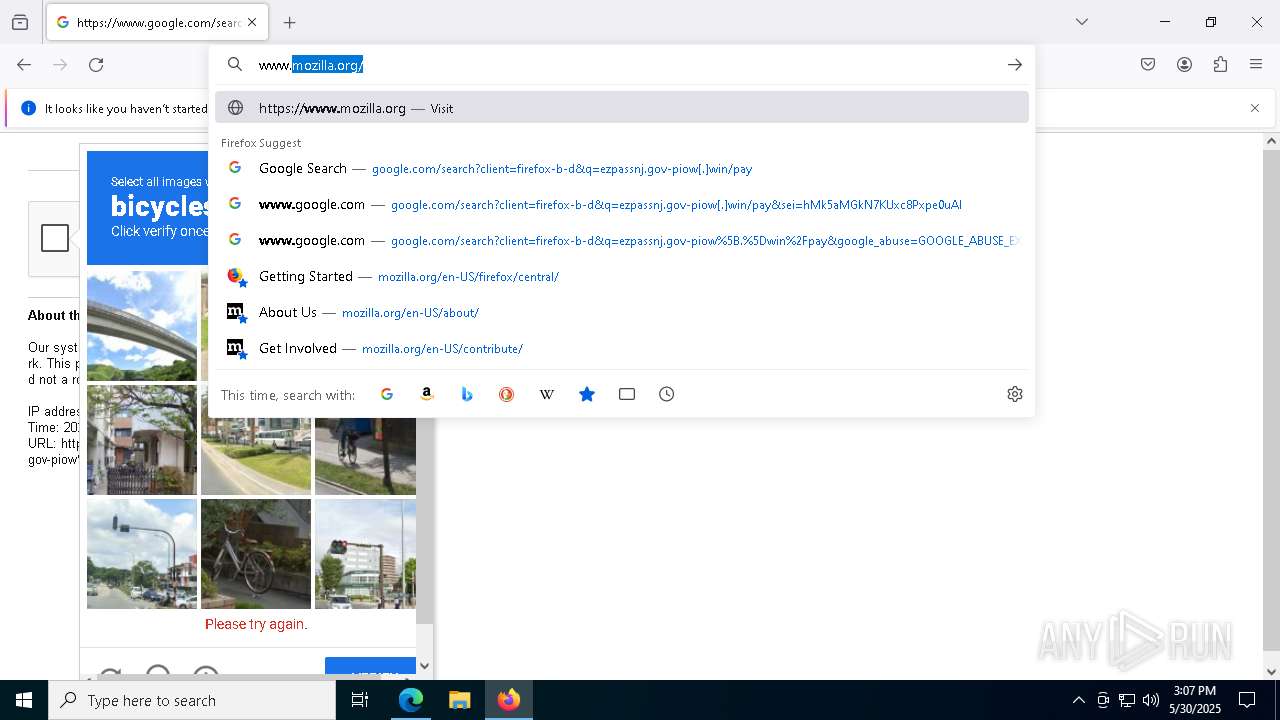The height and width of the screenshot is (720, 1280).
Task: Open File Explorer from taskbar
Action: point(459,700)
